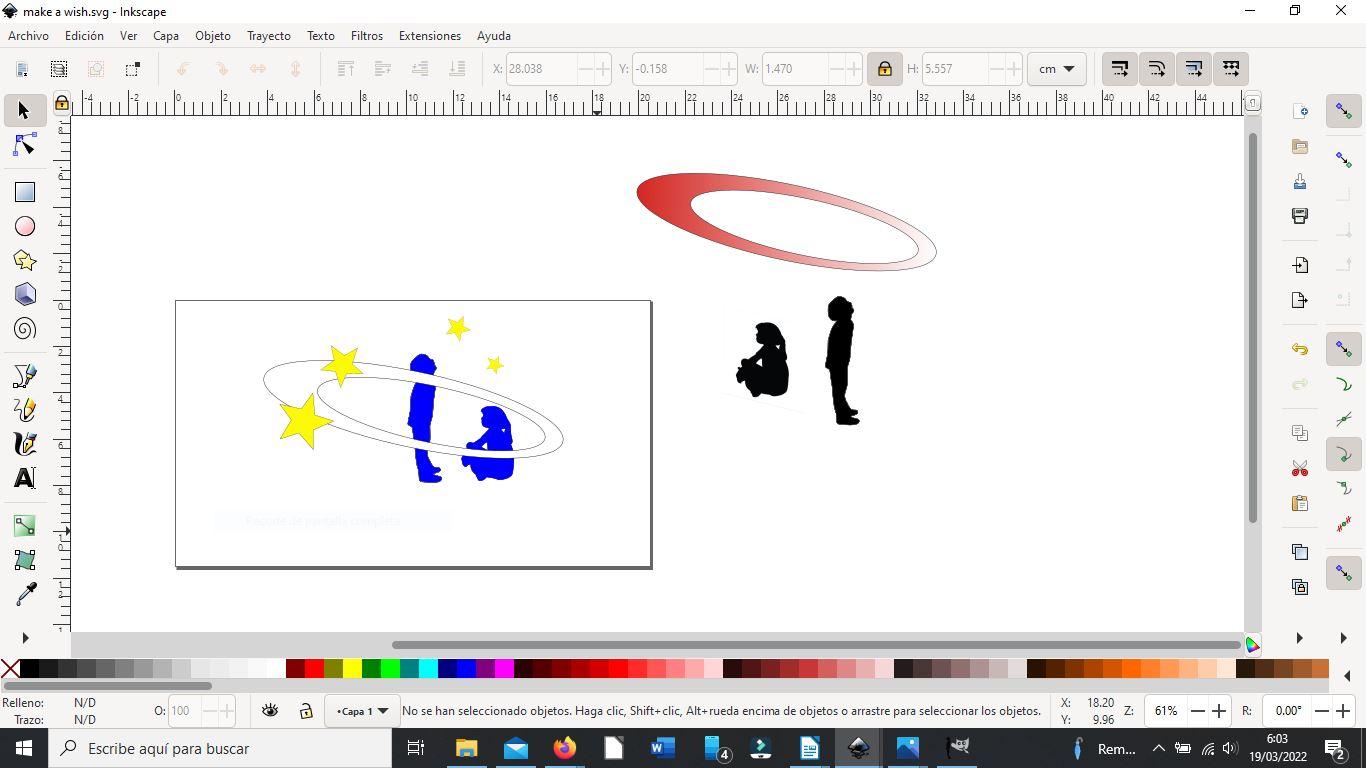The width and height of the screenshot is (1366, 768).
Task: Toggle moving gradients with objects
Action: [x=1194, y=69]
